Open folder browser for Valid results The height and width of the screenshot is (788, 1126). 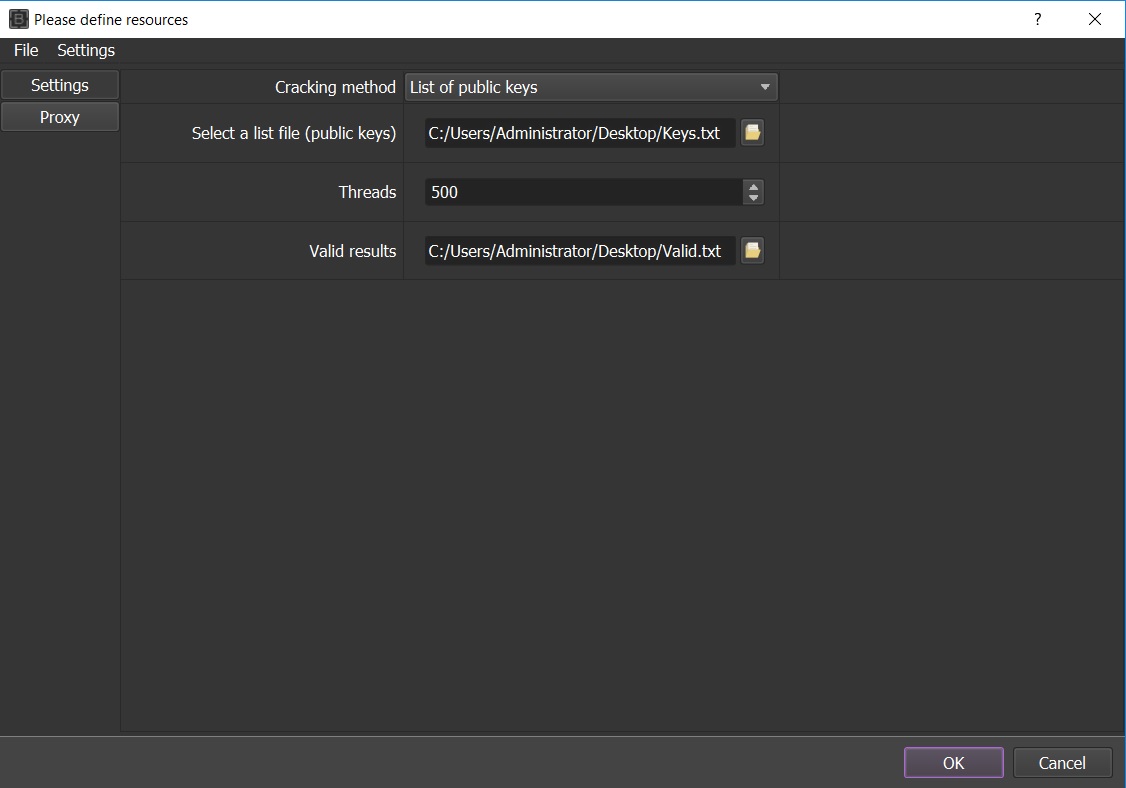coord(752,251)
